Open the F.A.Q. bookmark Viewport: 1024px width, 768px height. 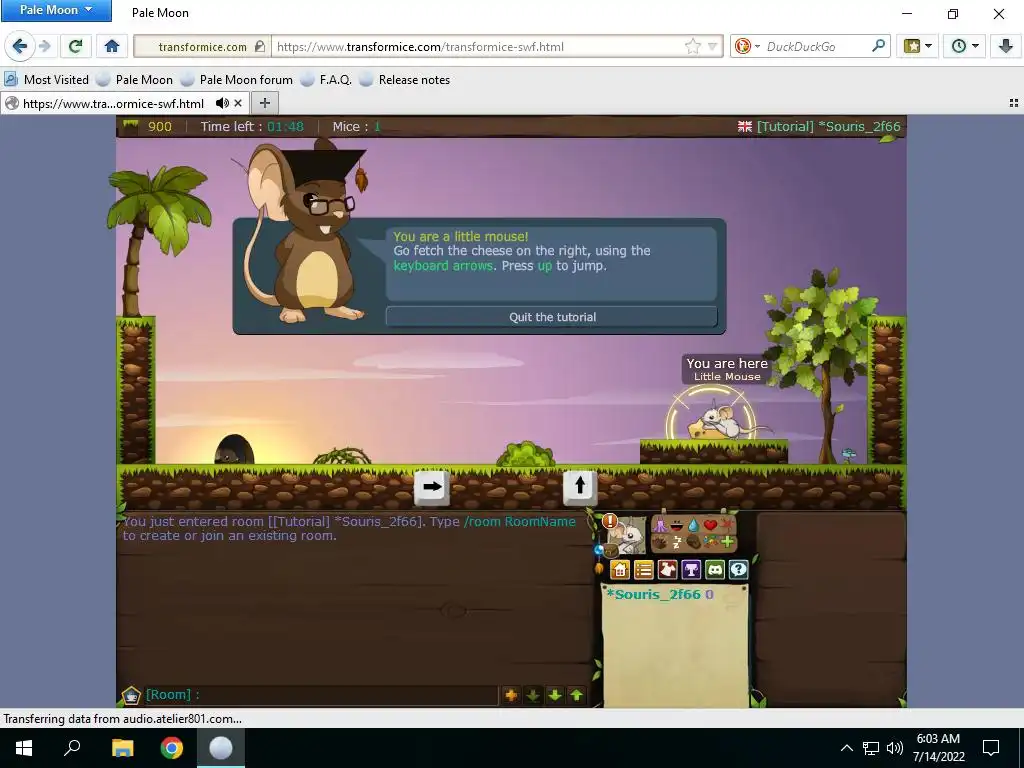(327, 80)
